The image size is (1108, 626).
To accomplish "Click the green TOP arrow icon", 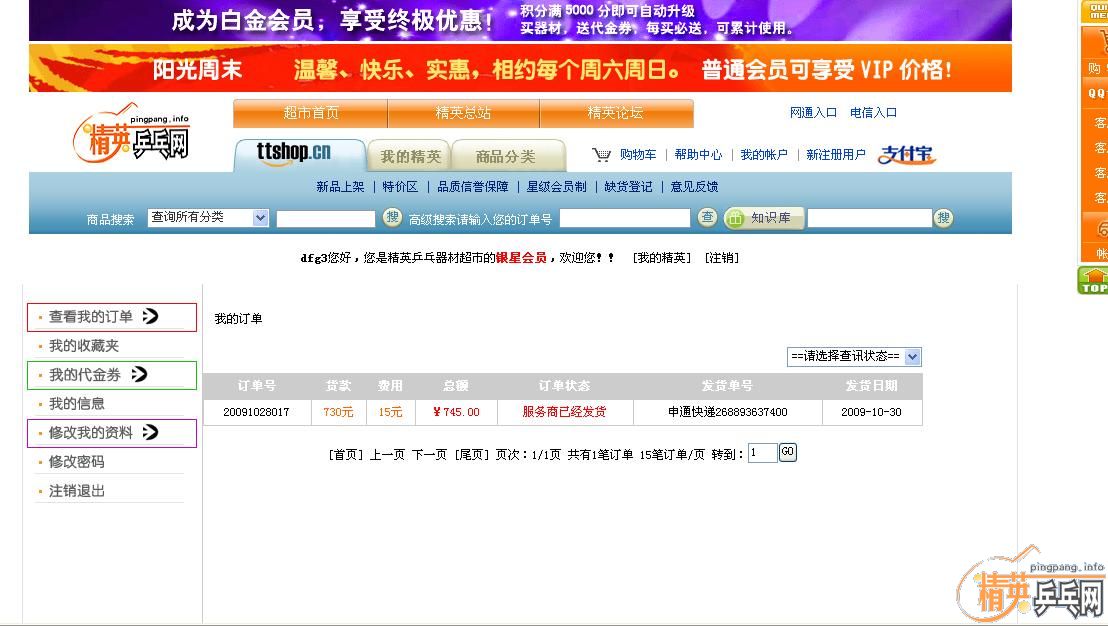I will [x=1093, y=281].
